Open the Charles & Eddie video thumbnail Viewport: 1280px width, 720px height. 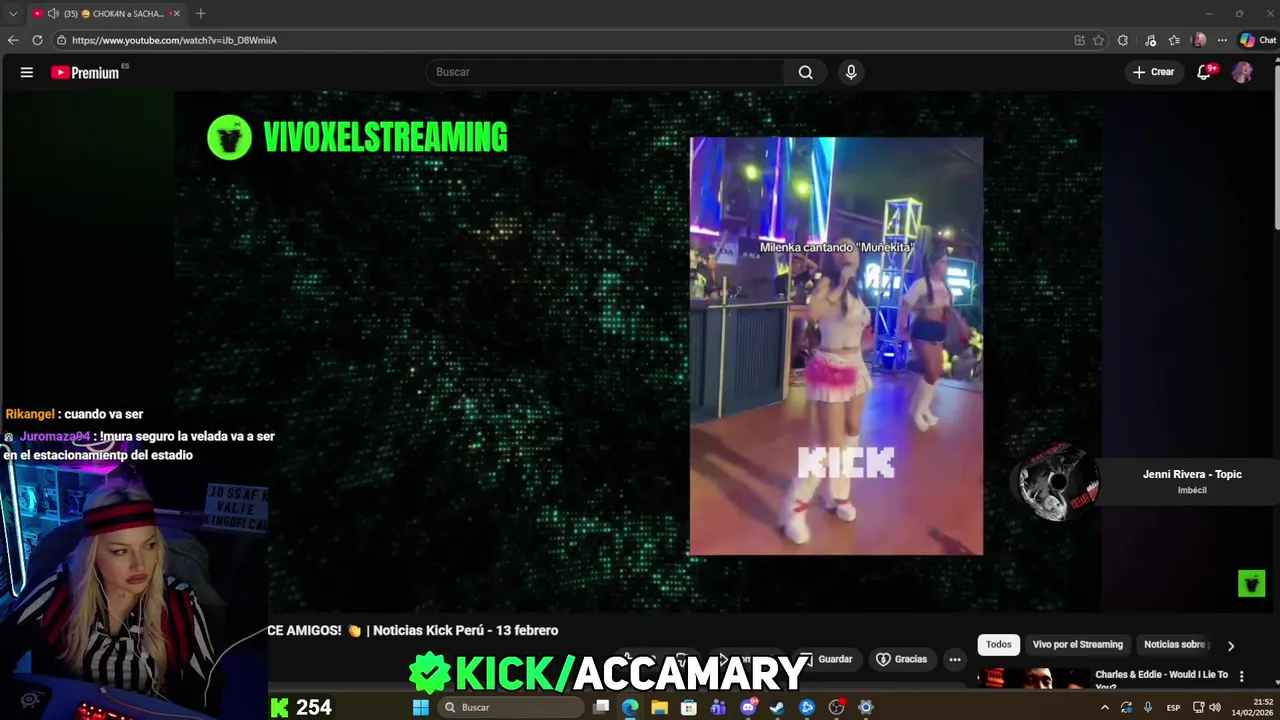pyautogui.click(x=1033, y=679)
